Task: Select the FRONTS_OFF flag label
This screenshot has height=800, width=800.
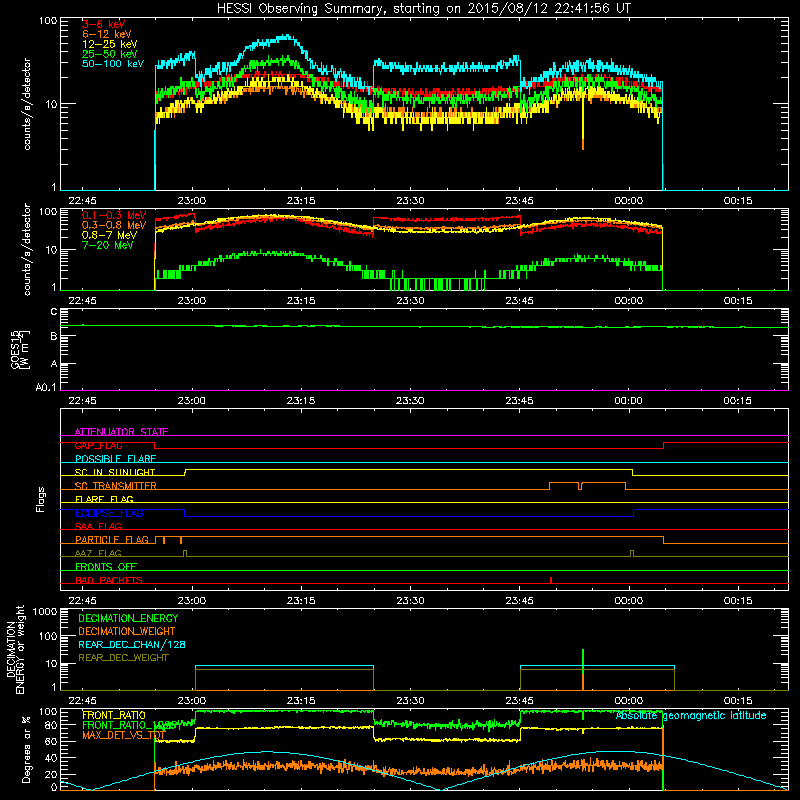Action: (x=106, y=567)
